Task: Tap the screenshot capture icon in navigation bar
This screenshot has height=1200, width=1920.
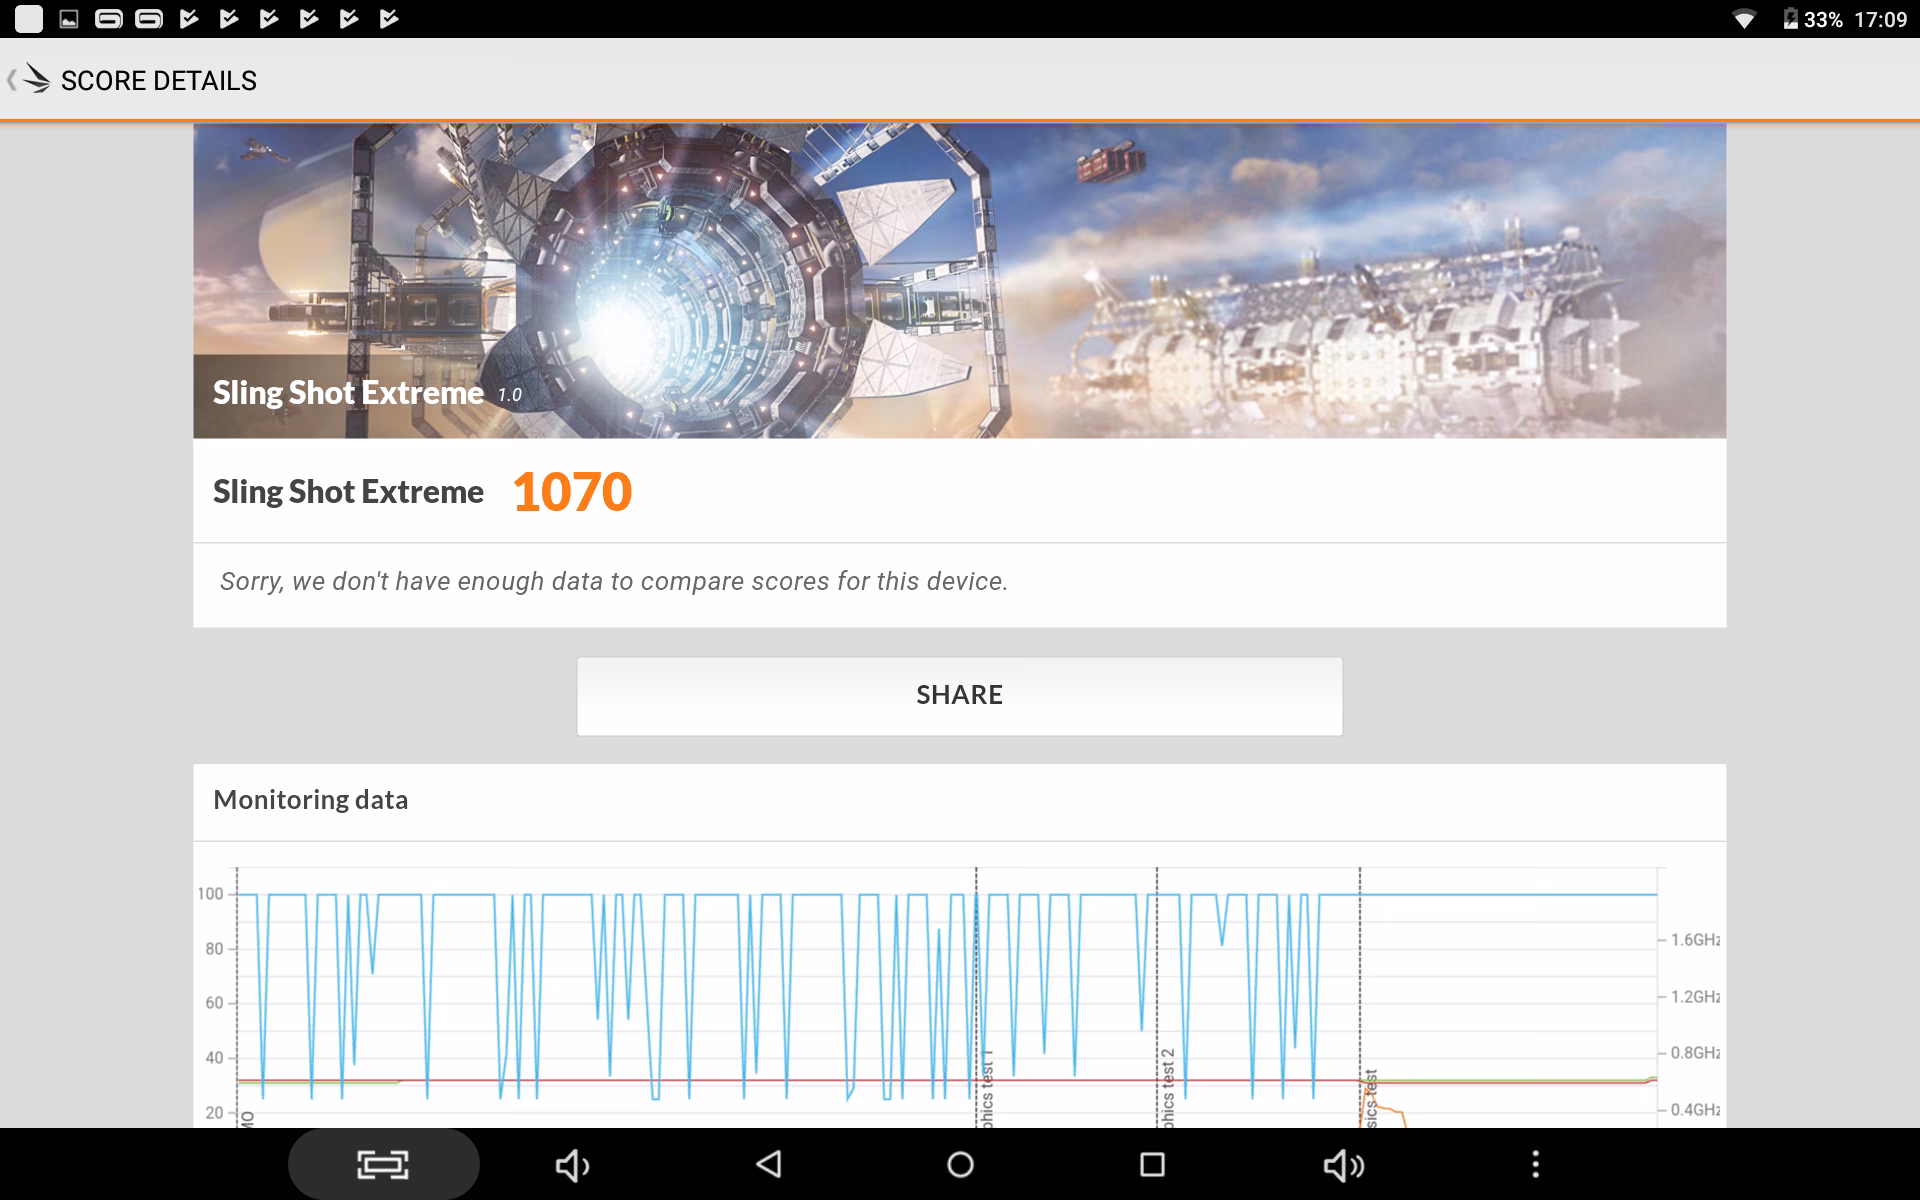Action: 383,1164
